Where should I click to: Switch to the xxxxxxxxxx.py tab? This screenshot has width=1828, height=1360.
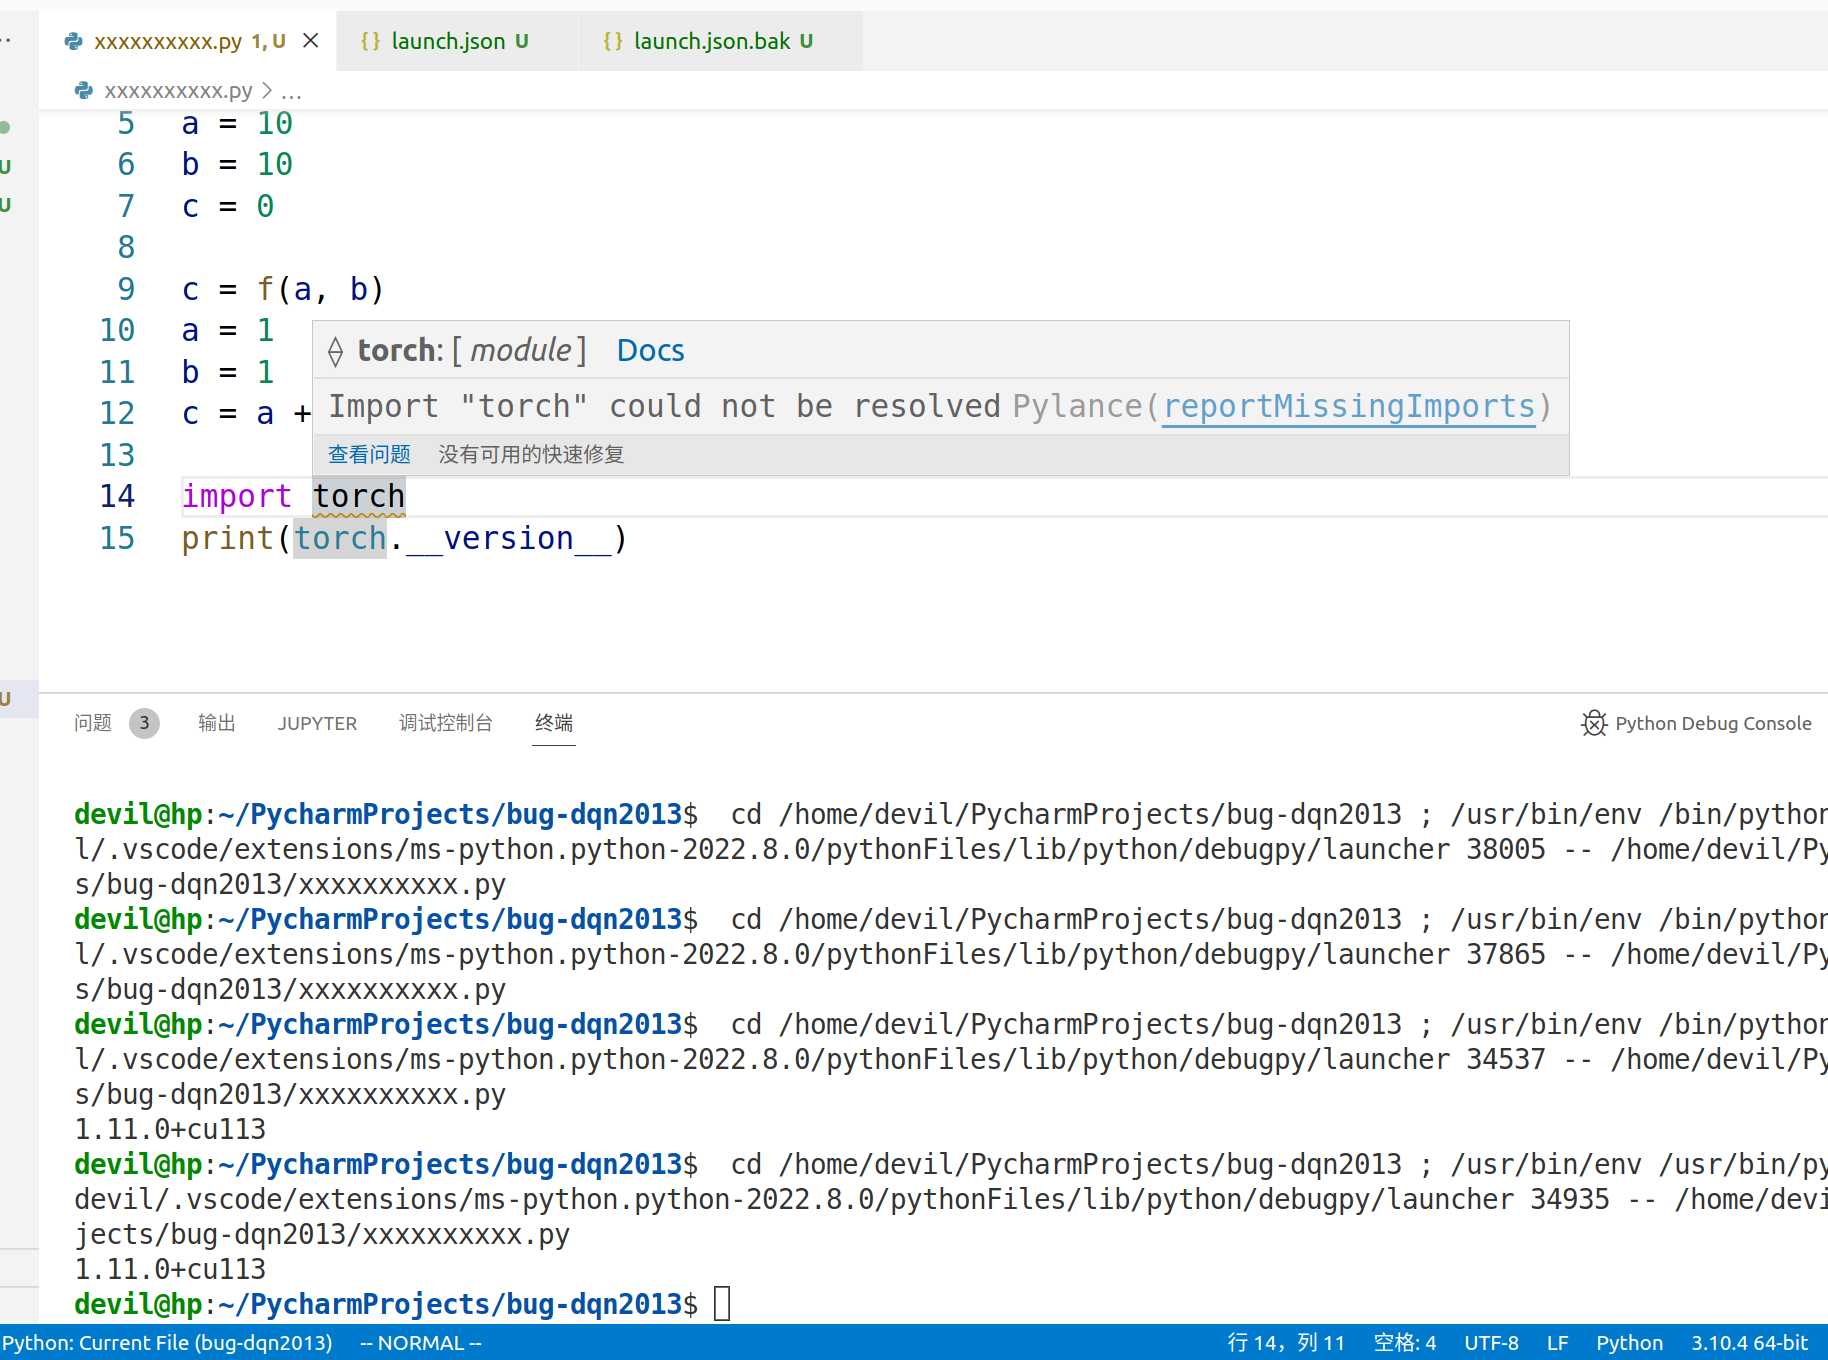pyautogui.click(x=168, y=41)
